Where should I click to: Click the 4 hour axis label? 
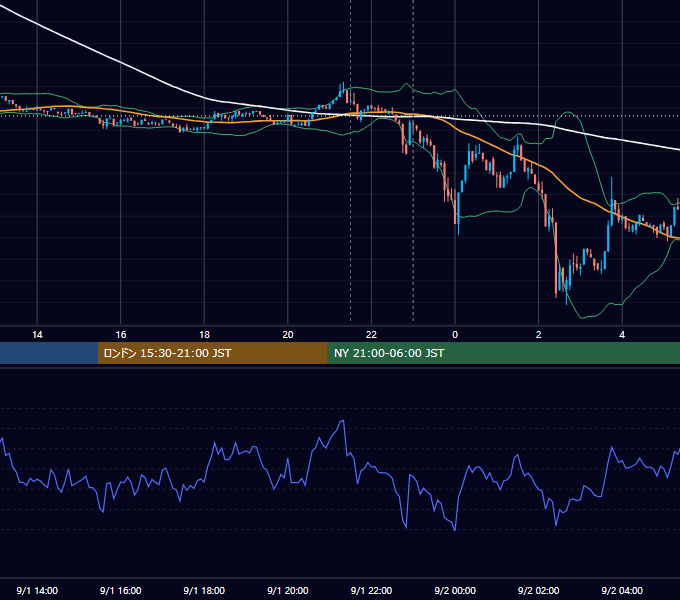[622, 335]
